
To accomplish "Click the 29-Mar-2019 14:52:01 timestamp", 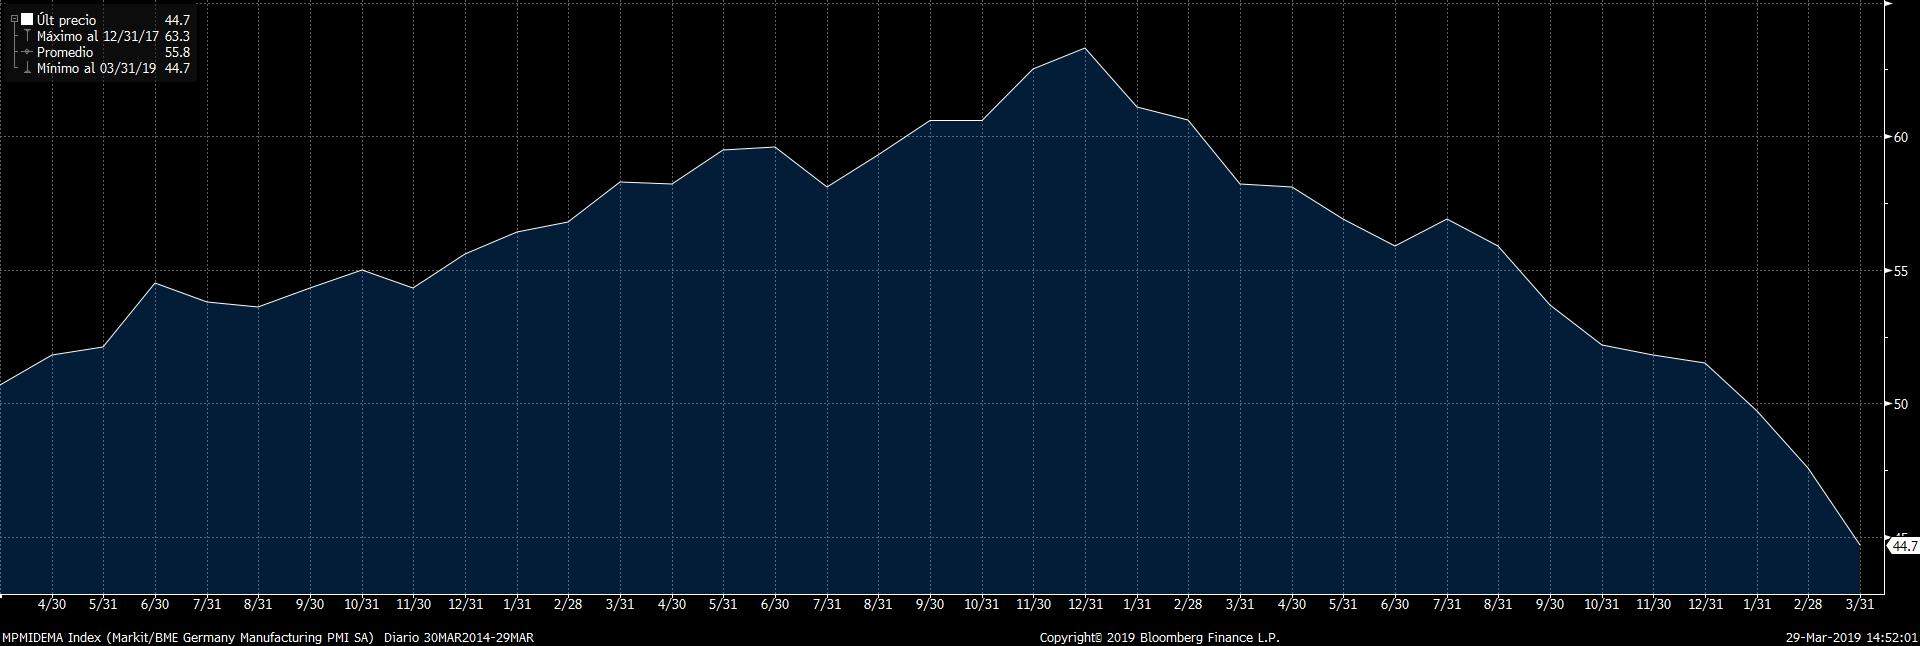I will click(1852, 637).
